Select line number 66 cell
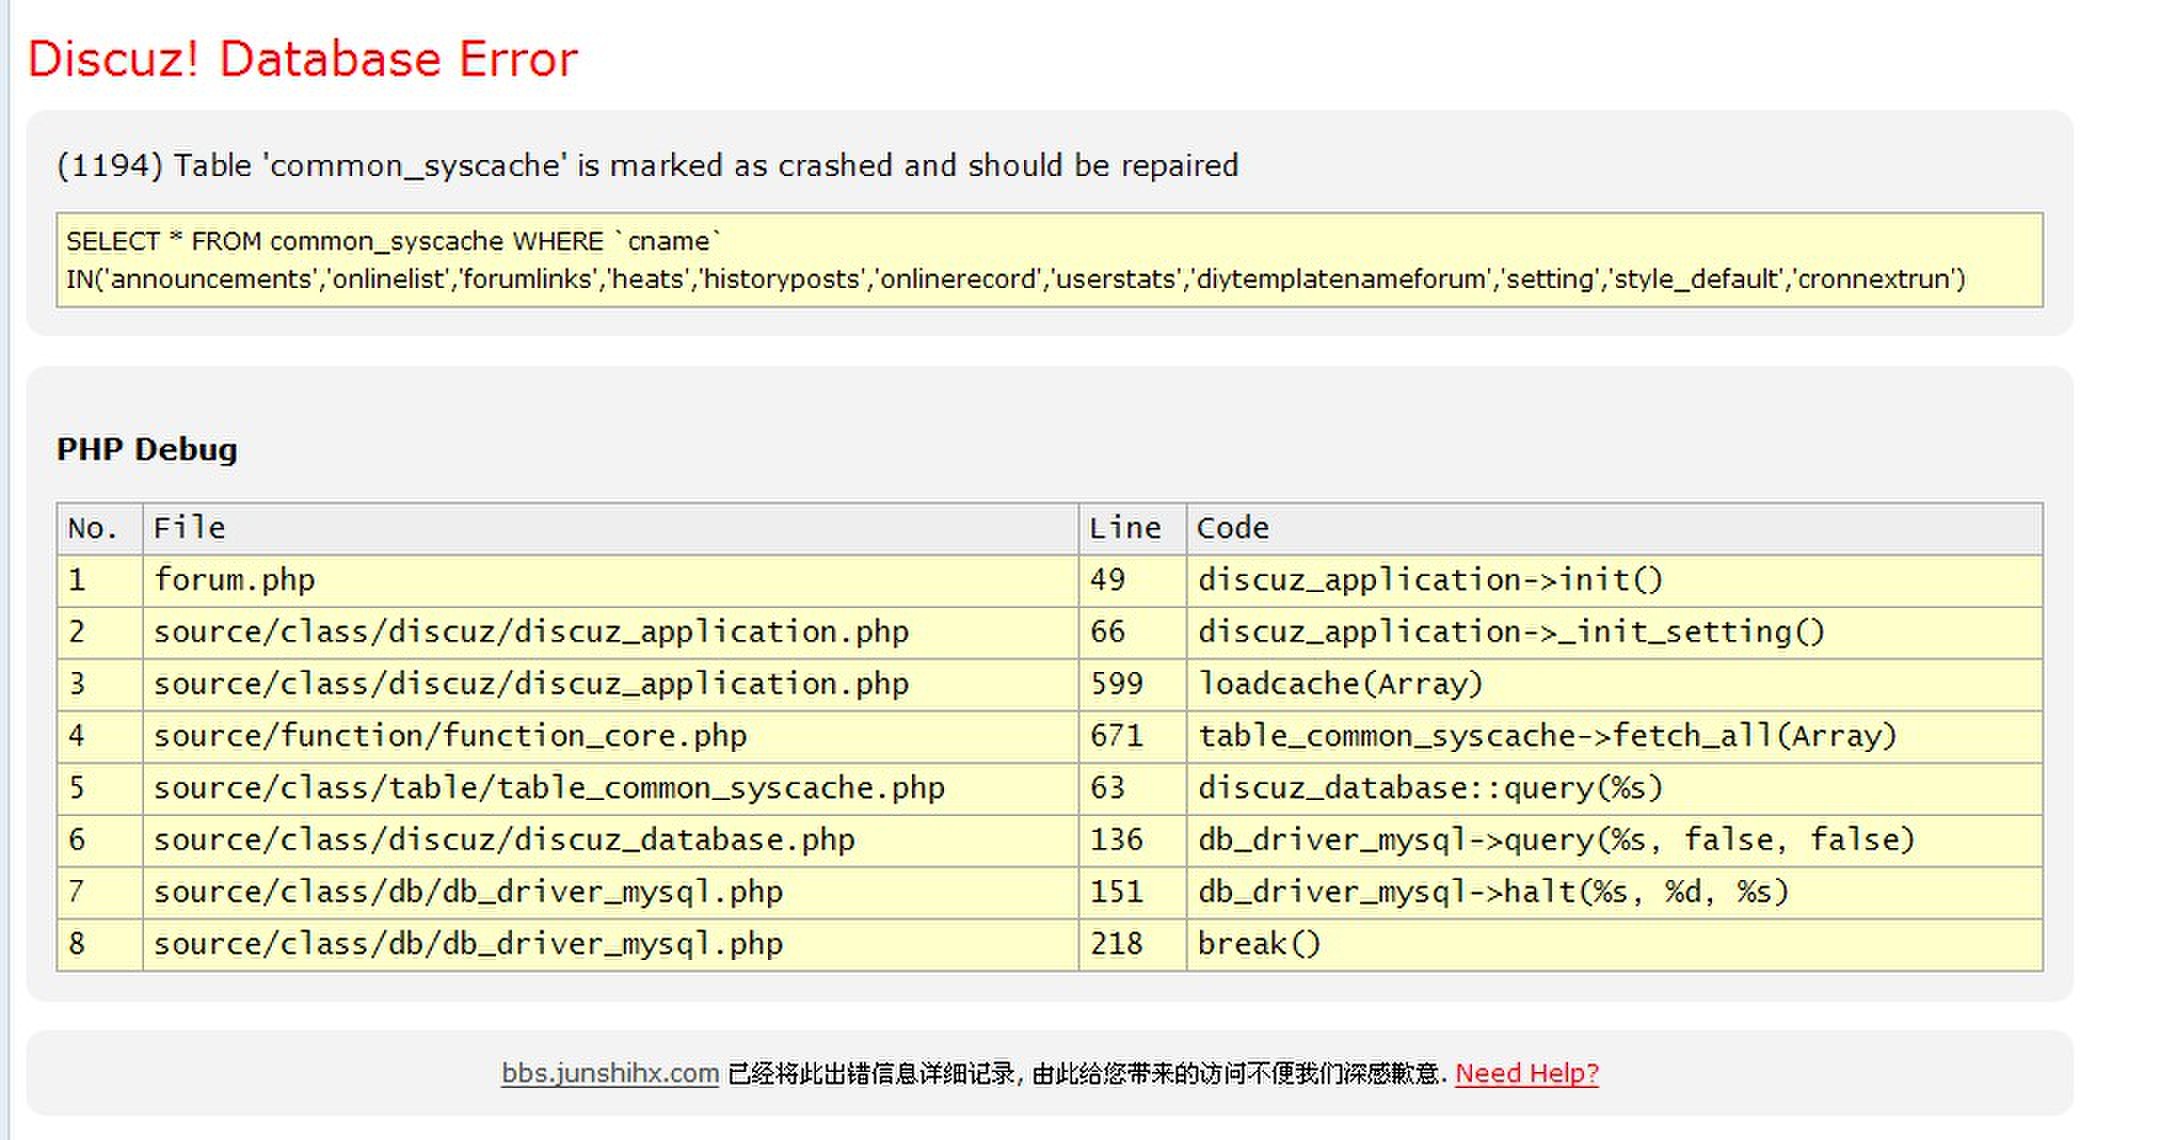The width and height of the screenshot is (2174, 1140). click(x=1132, y=633)
